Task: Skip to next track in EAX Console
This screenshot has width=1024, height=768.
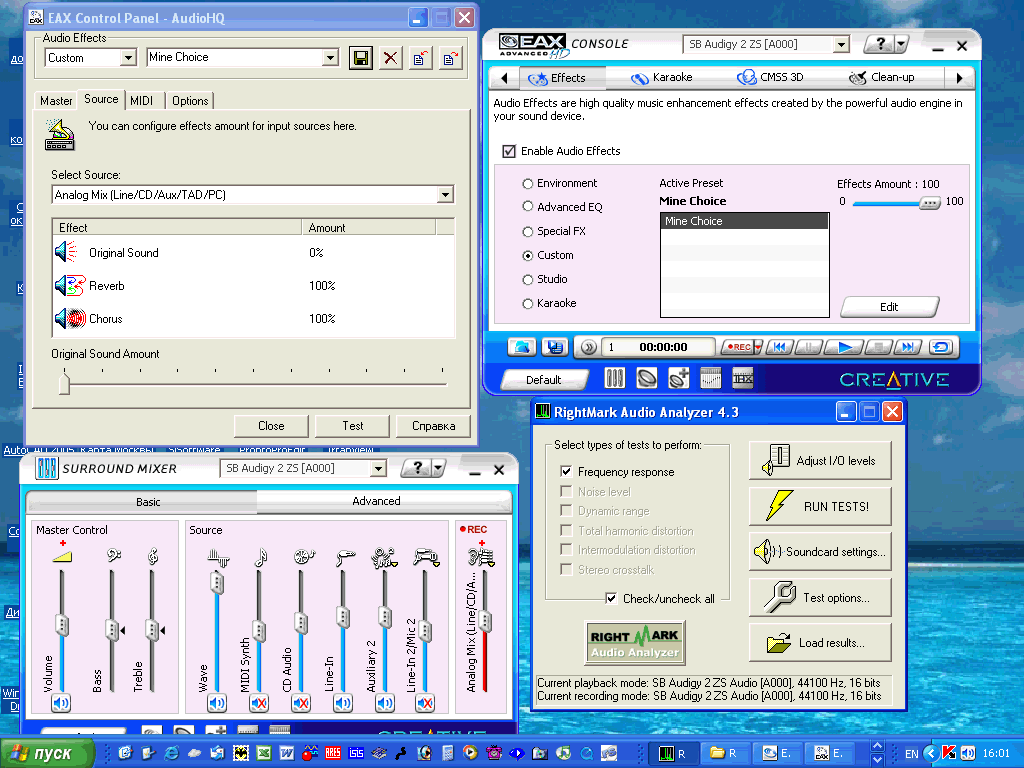Action: coord(908,347)
